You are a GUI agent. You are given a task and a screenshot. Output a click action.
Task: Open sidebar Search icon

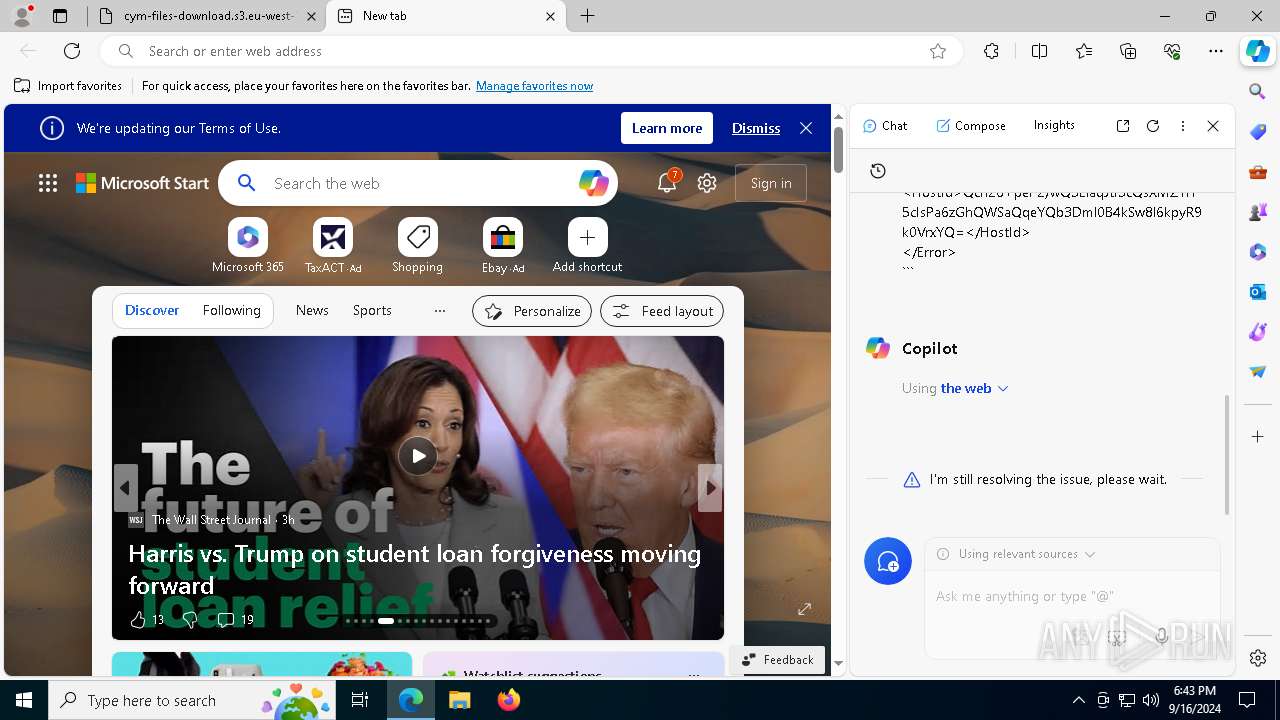coord(1258,92)
